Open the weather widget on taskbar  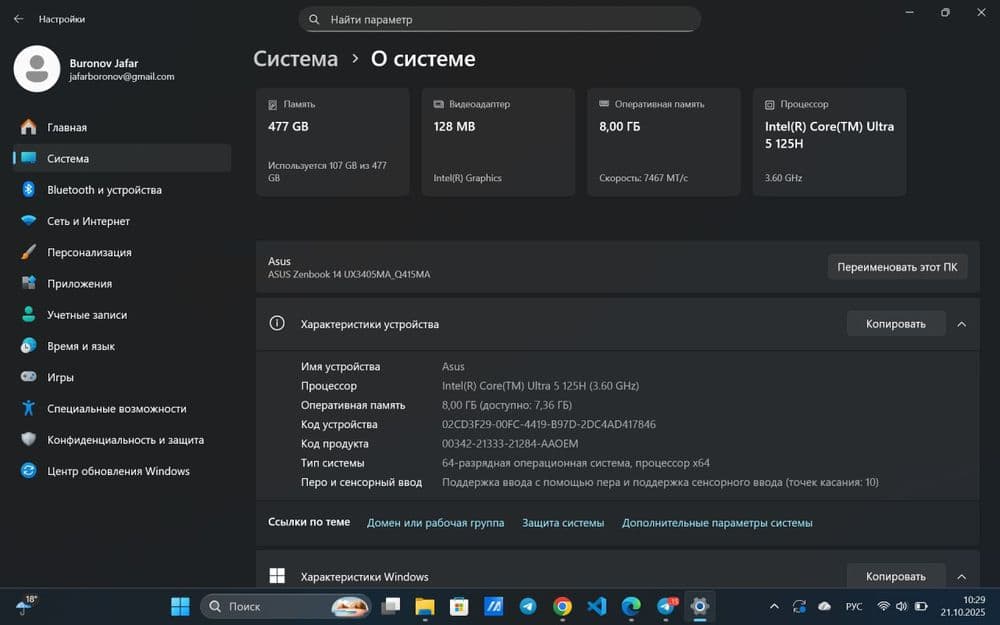coord(26,606)
